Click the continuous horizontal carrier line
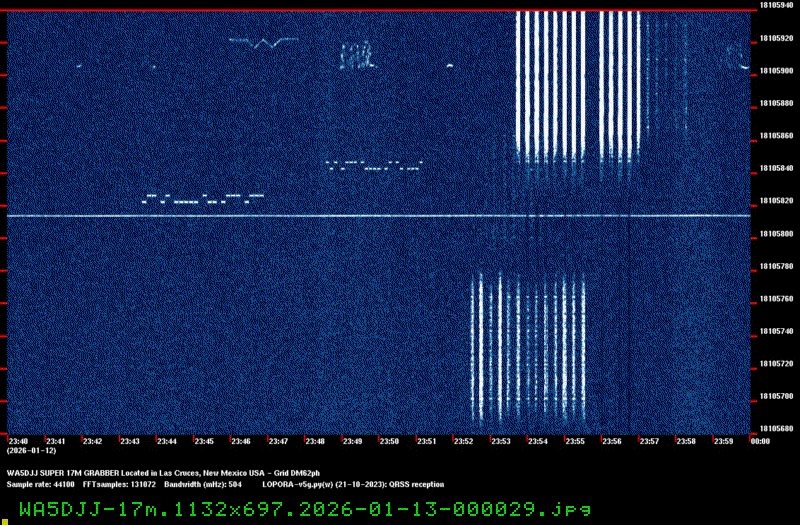Screen dimensions: 800x525 [379, 216]
